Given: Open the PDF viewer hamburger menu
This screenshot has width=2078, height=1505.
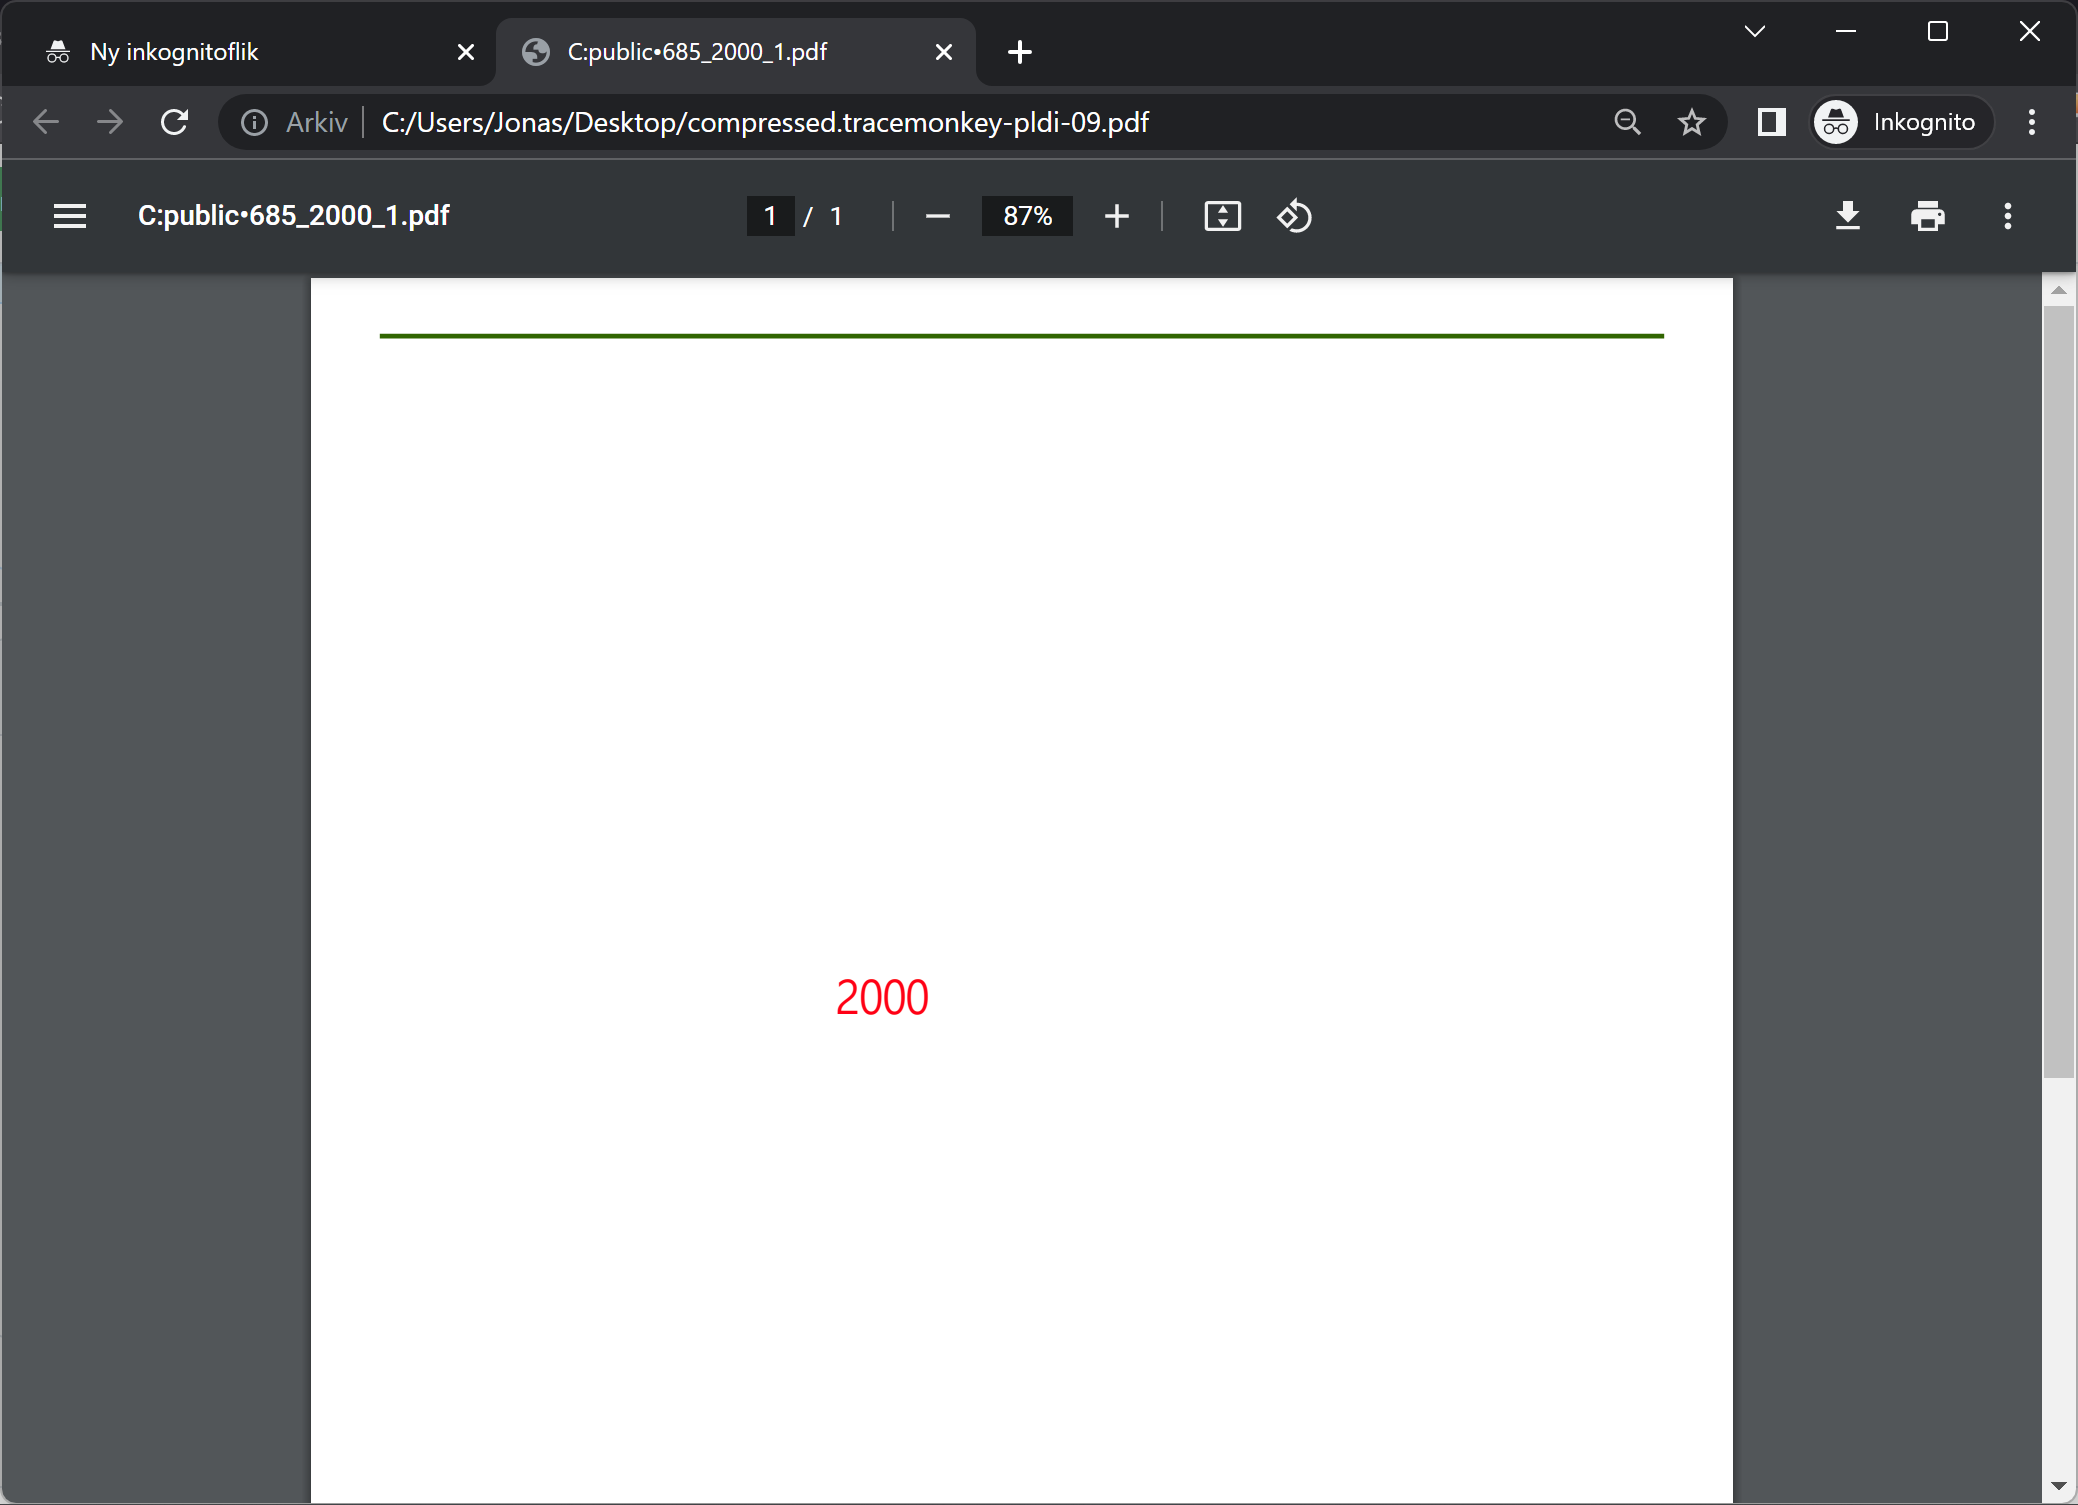Looking at the screenshot, I should (70, 216).
